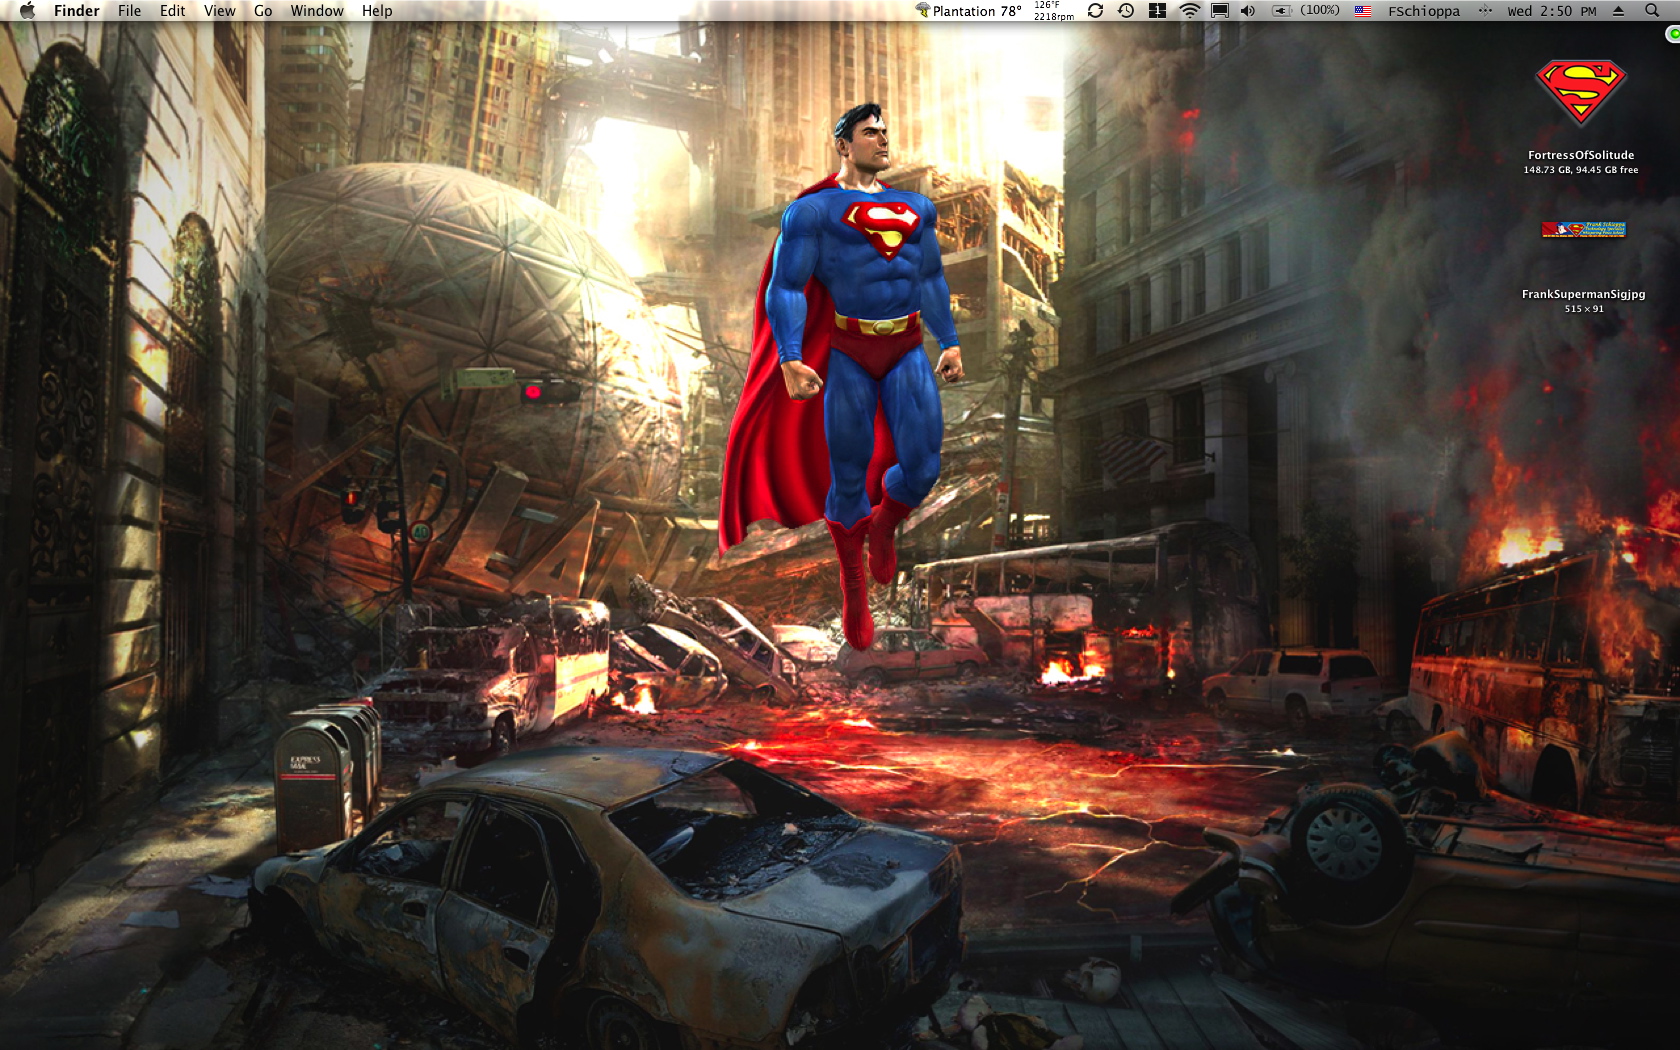
Task: Click the battery charging status icon
Action: pos(1282,10)
